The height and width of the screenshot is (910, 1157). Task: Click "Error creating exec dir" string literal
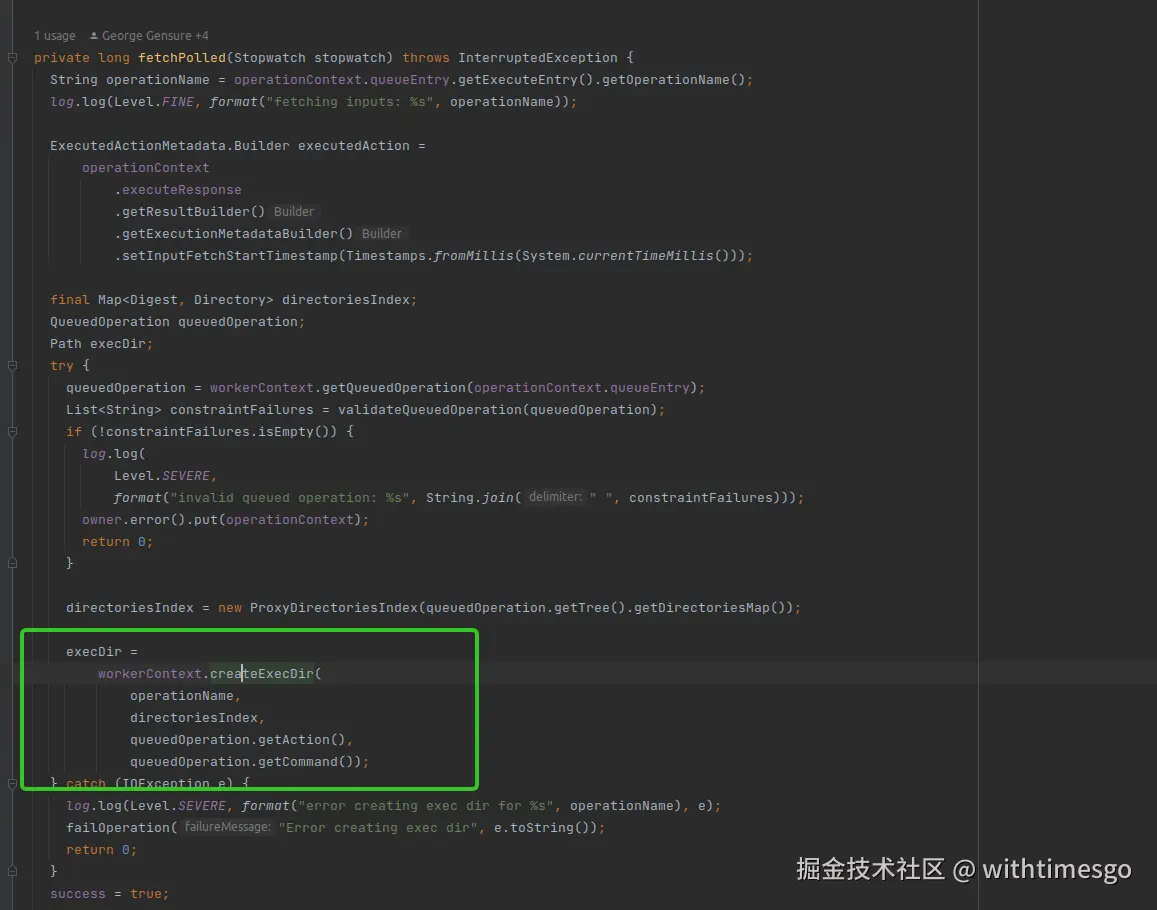[x=378, y=828]
